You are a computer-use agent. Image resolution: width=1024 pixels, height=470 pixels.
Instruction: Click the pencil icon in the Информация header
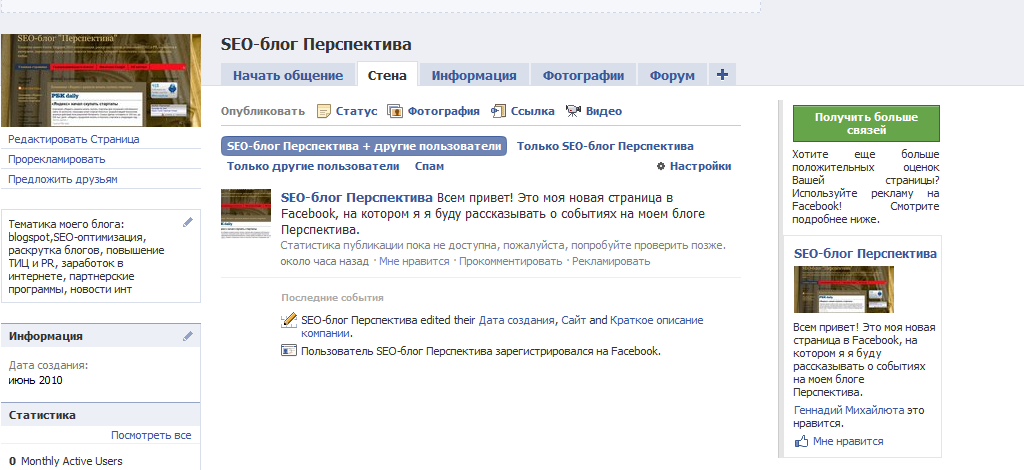[x=188, y=336]
